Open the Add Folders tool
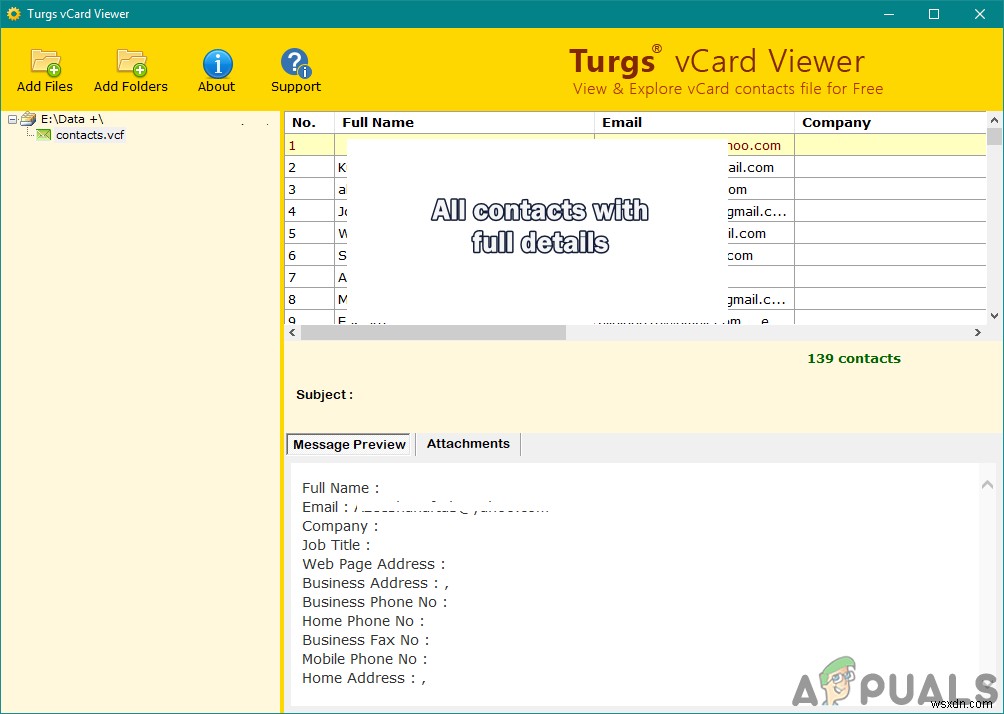The width and height of the screenshot is (1004, 714). pyautogui.click(x=131, y=70)
